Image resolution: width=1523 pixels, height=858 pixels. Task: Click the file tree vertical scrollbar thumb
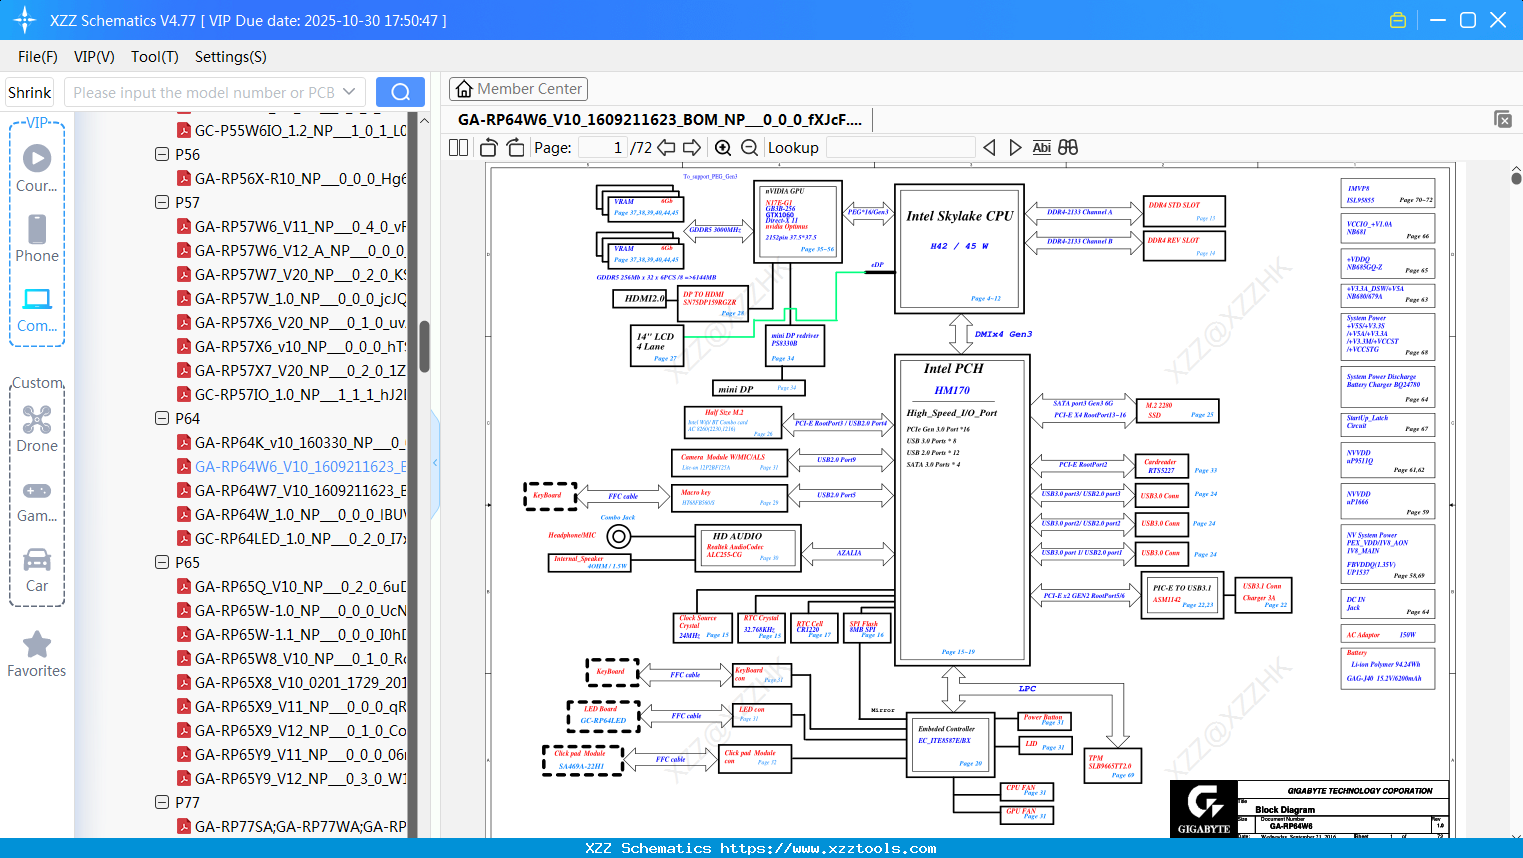tap(424, 346)
